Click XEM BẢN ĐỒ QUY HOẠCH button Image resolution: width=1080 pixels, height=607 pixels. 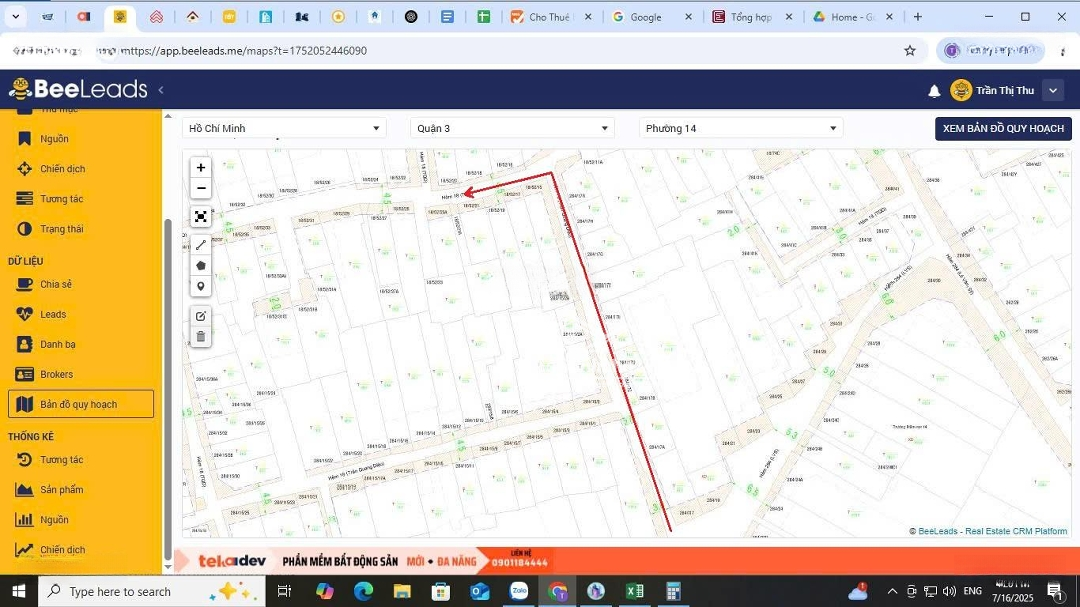click(1003, 129)
